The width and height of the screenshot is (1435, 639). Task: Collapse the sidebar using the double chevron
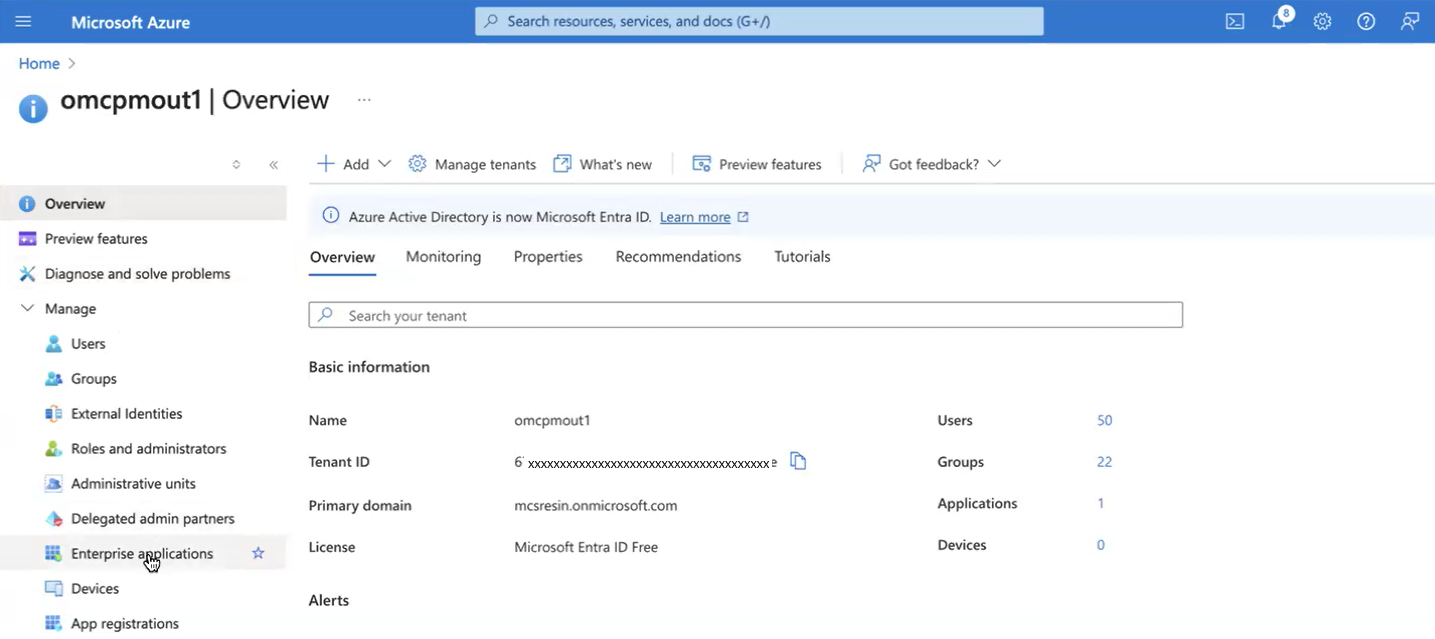pos(273,163)
